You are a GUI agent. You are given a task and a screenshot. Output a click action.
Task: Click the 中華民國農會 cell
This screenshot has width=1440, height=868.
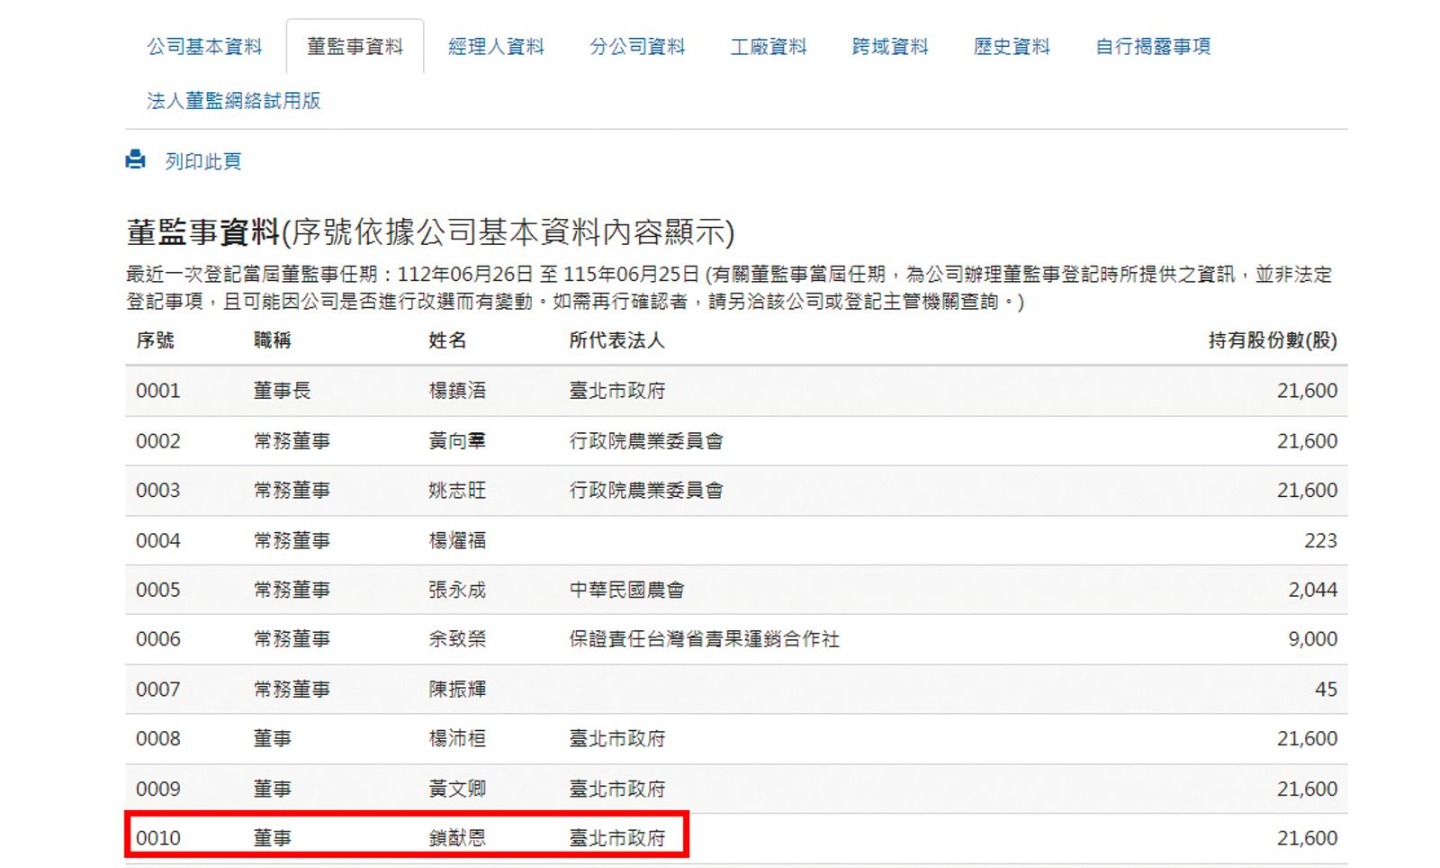[x=627, y=589]
